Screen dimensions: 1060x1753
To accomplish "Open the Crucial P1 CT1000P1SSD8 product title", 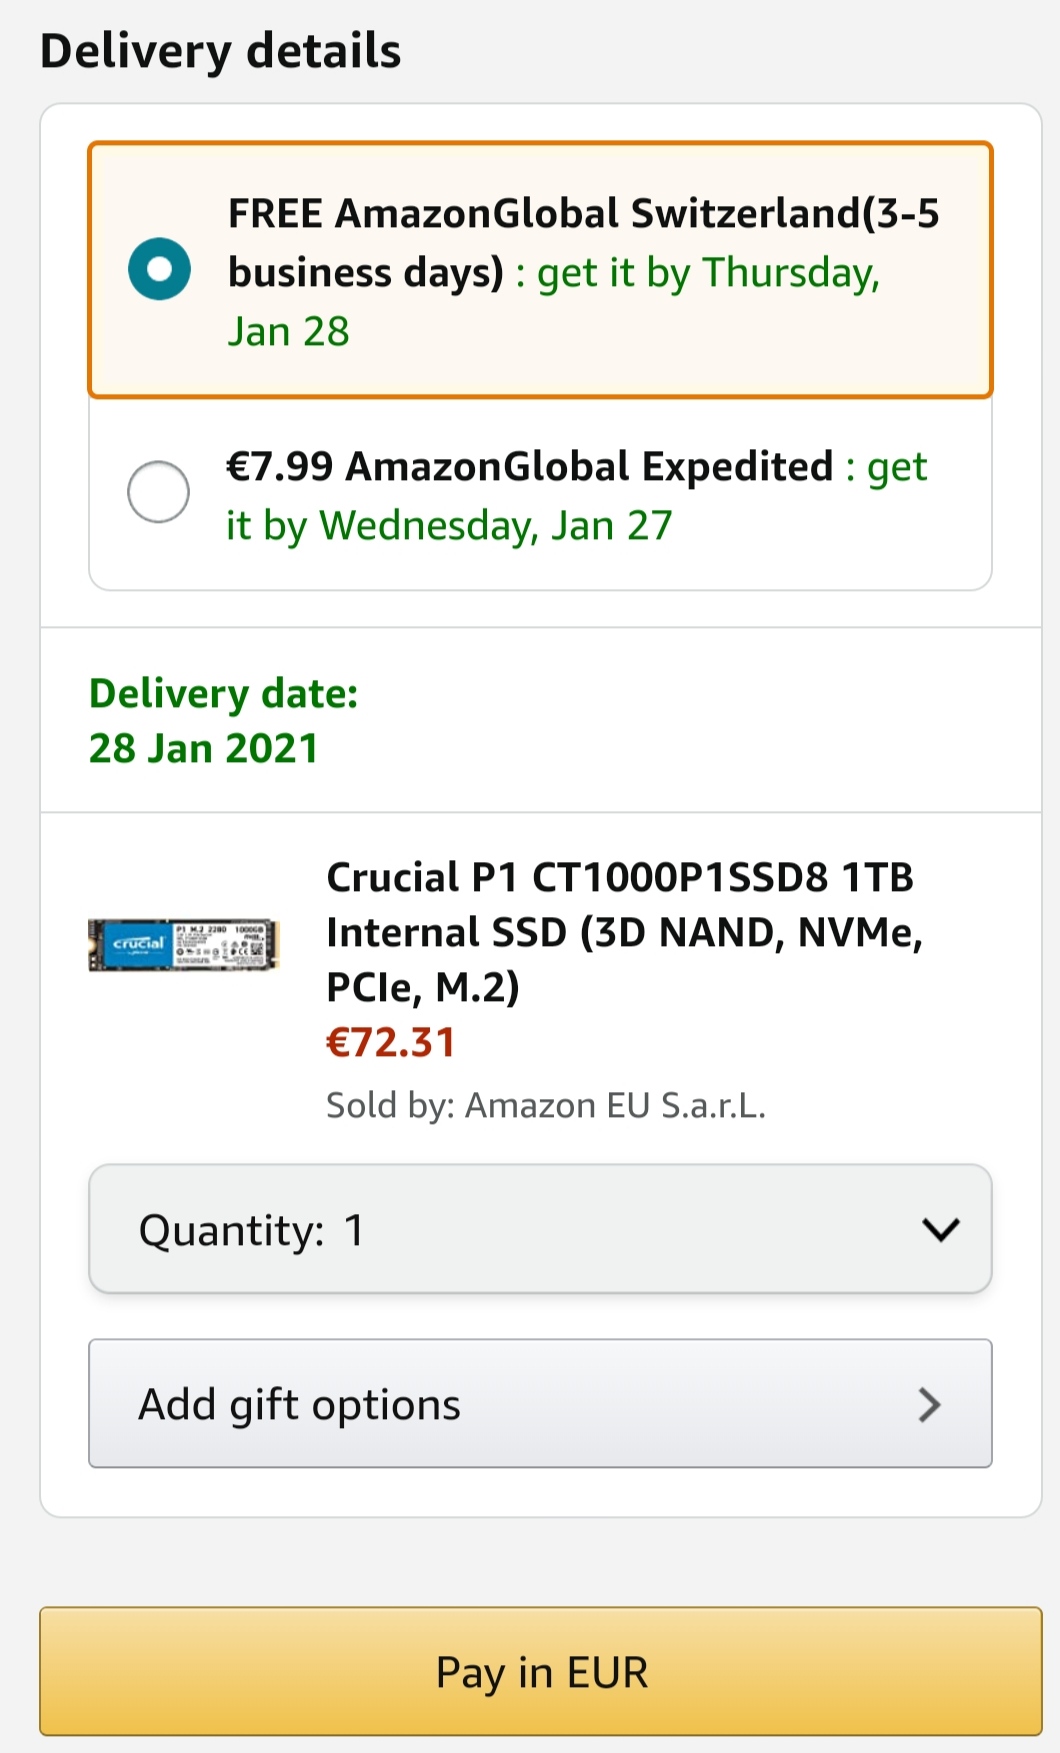I will tap(619, 878).
